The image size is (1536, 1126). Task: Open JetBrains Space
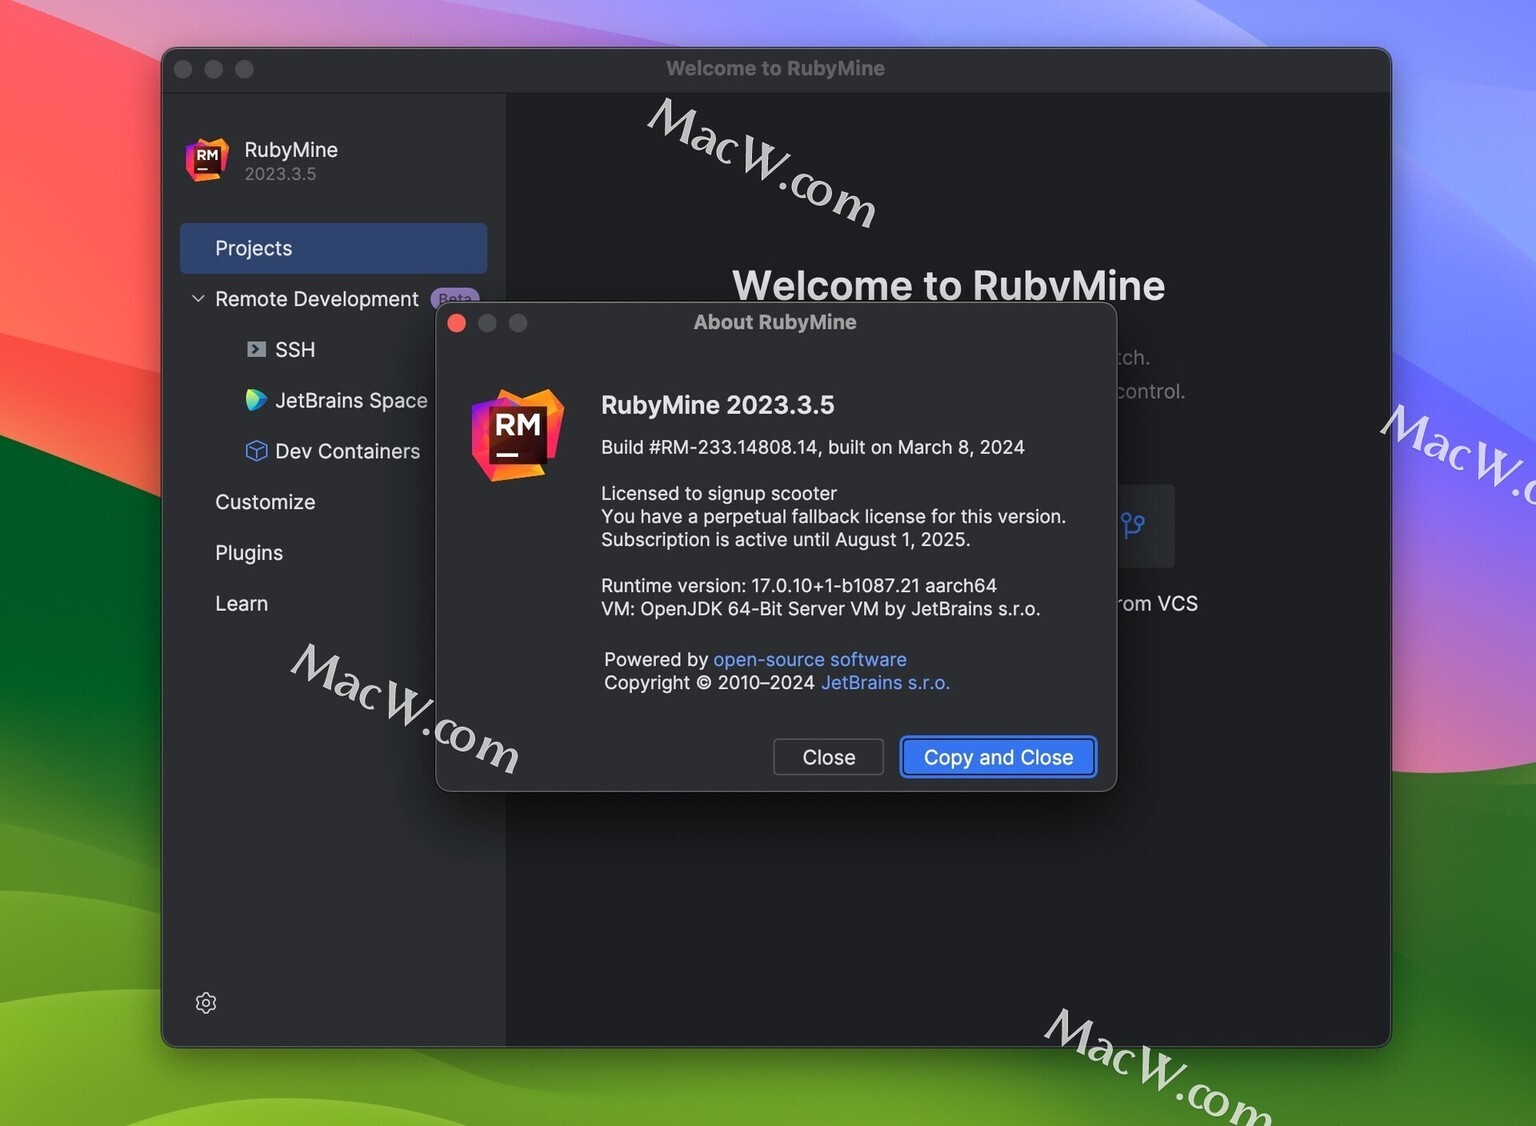coord(351,400)
